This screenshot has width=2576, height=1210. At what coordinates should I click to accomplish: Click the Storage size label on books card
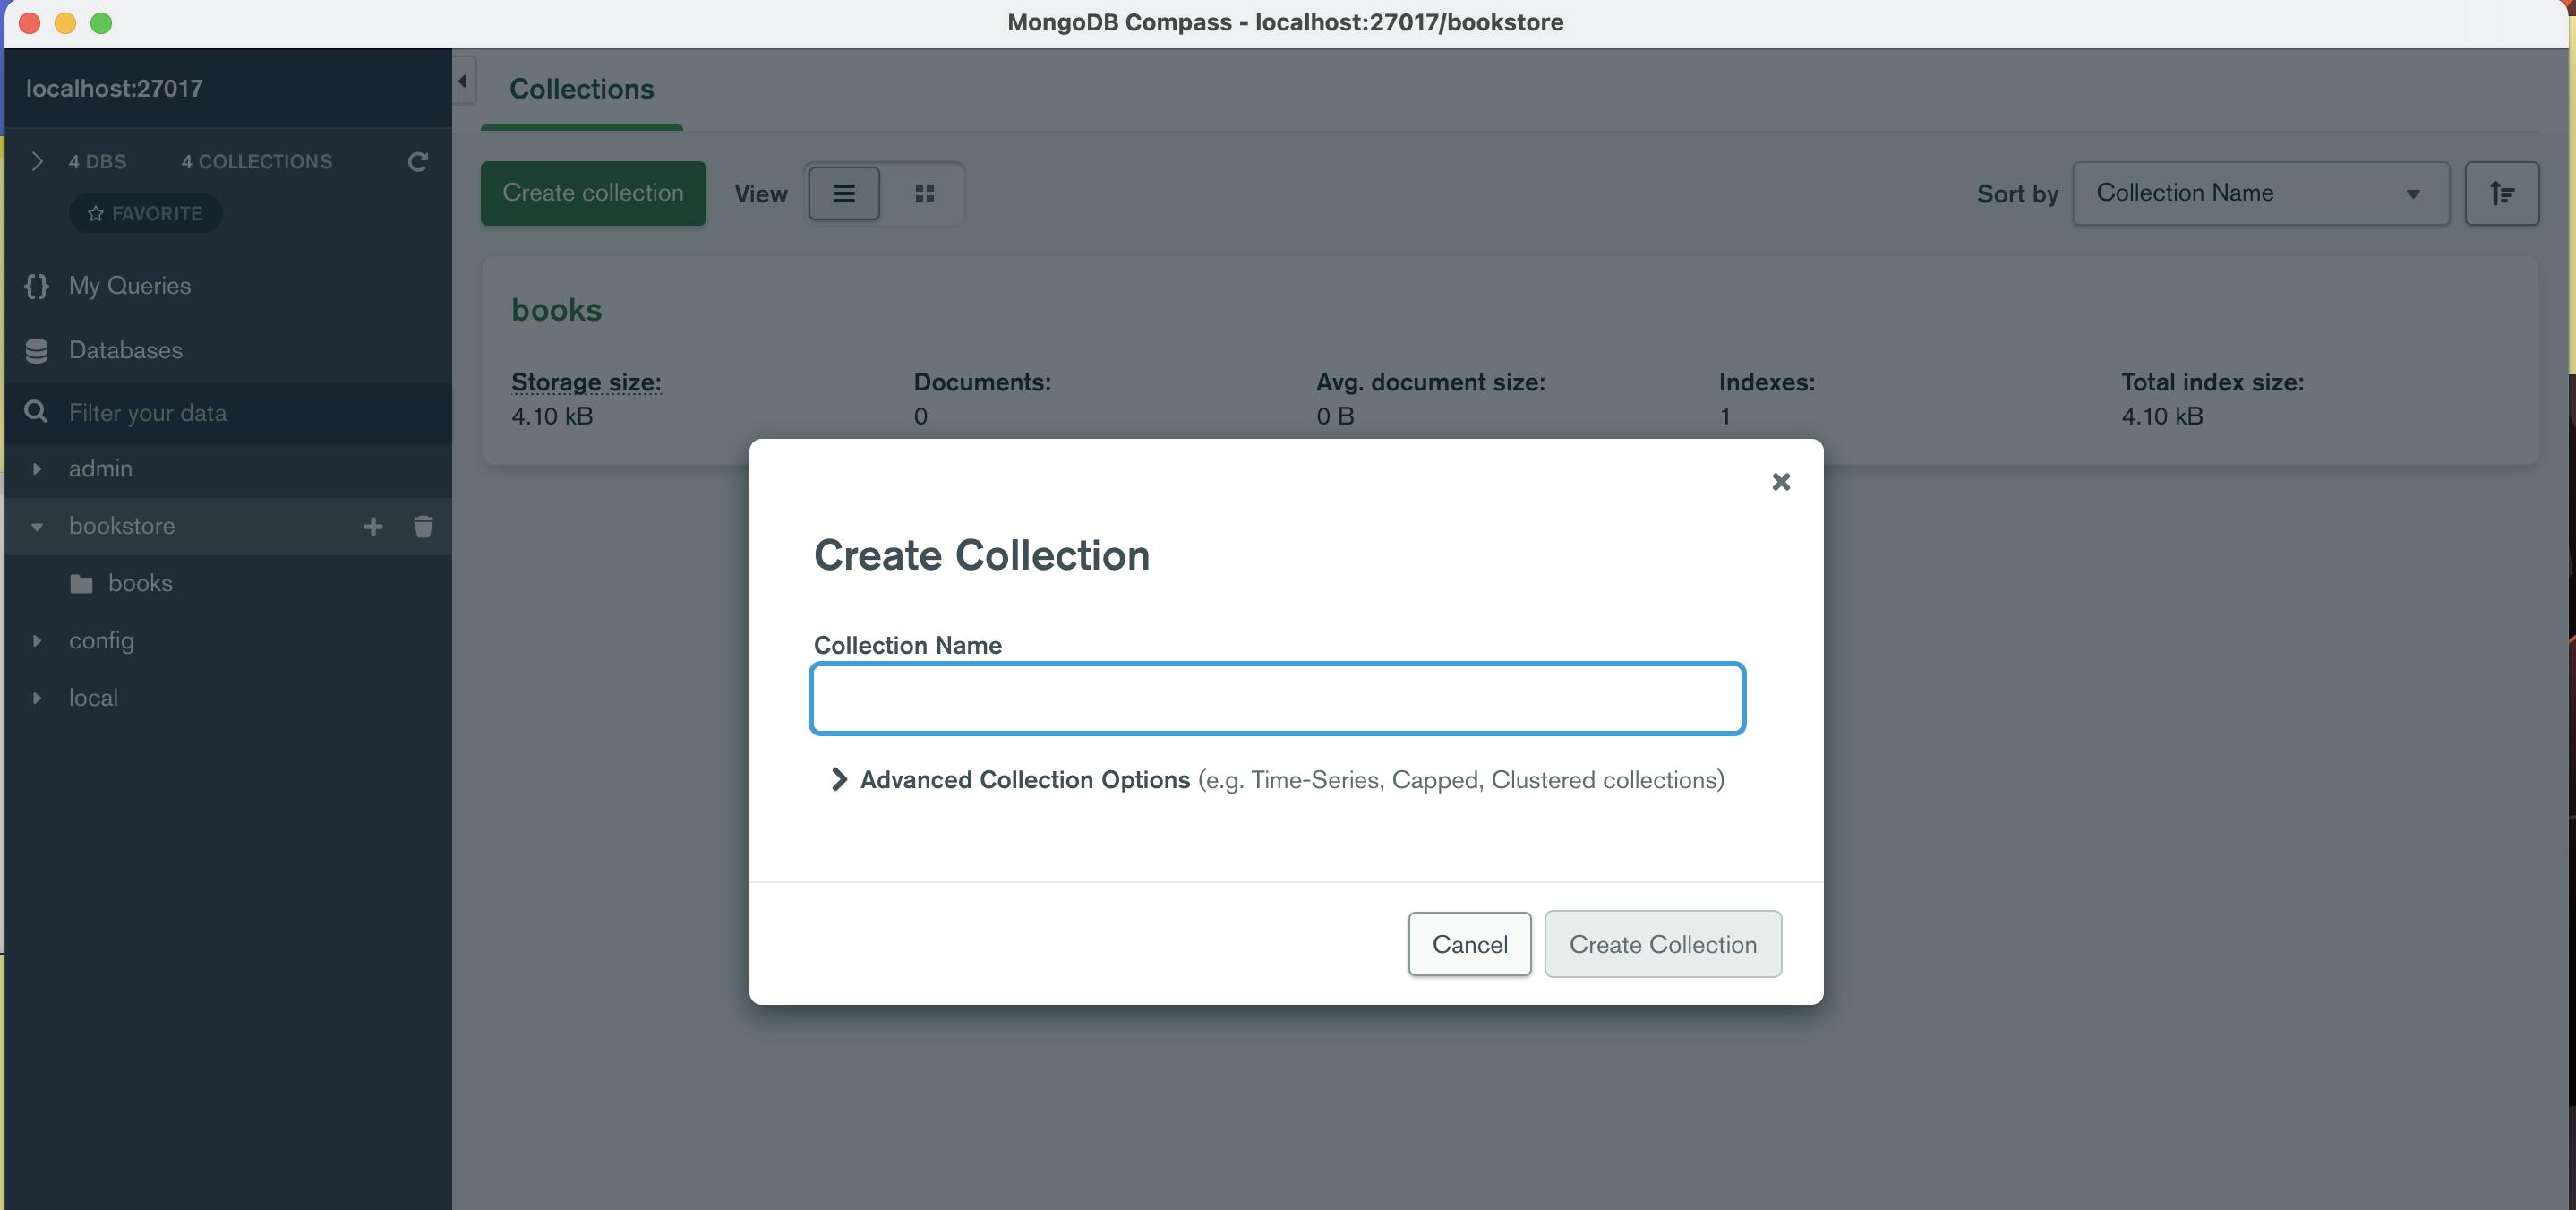pyautogui.click(x=586, y=382)
